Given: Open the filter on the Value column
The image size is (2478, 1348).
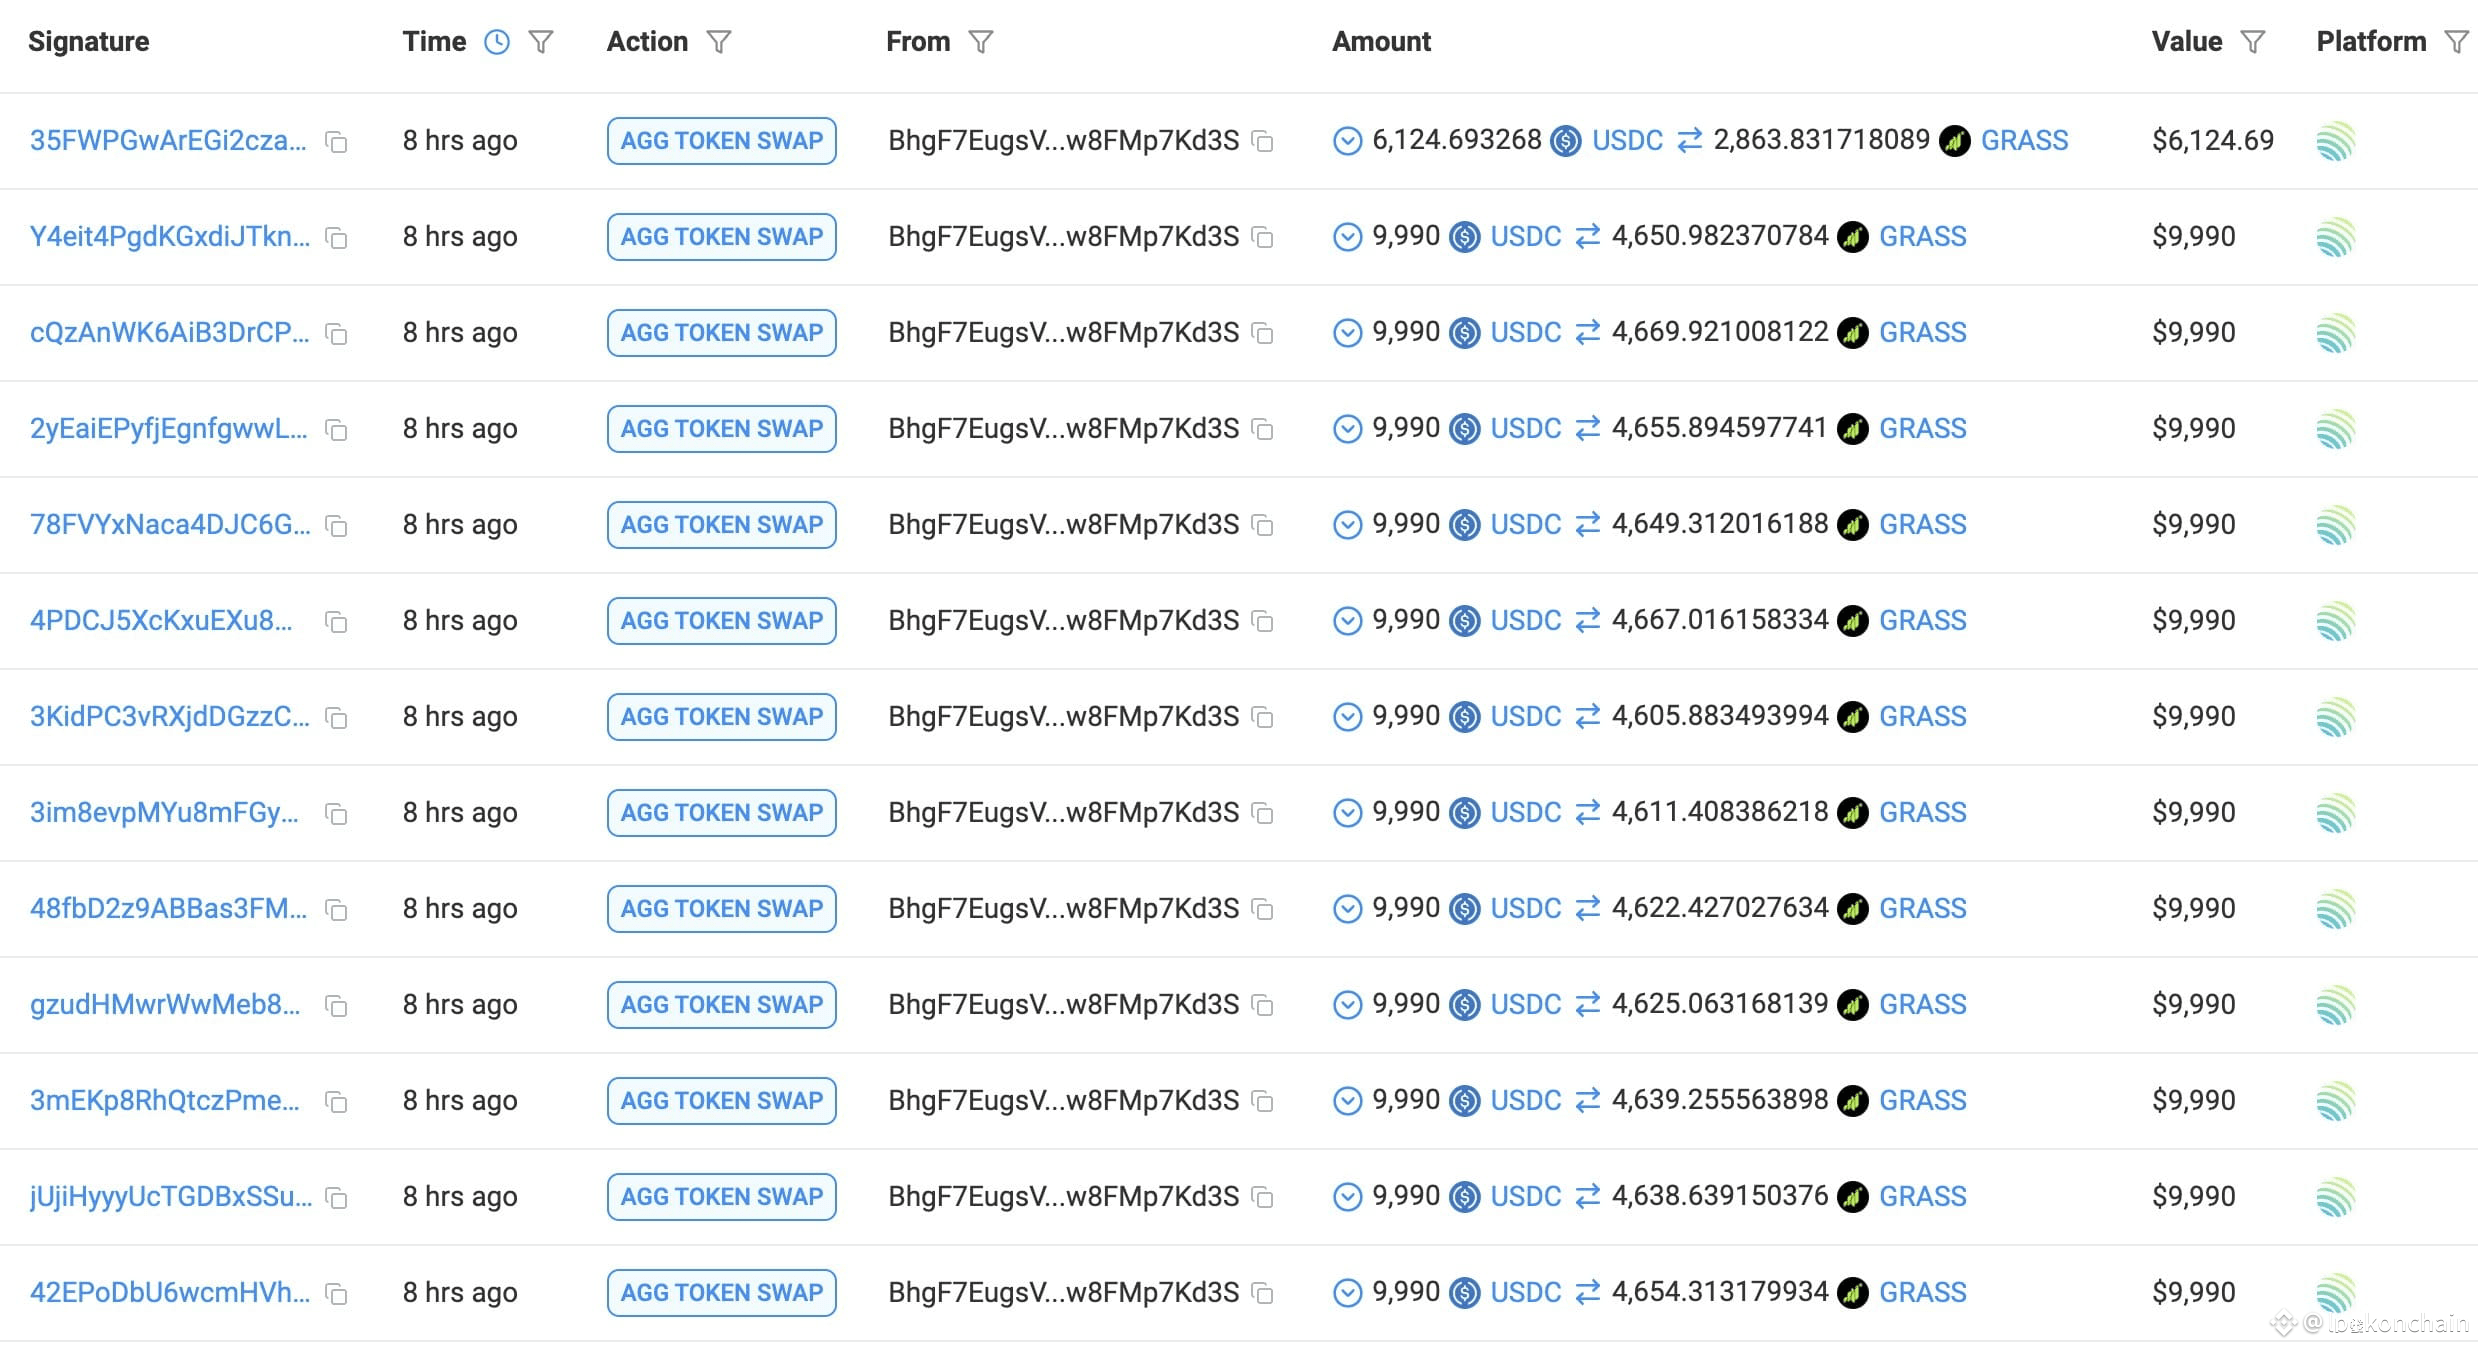Looking at the screenshot, I should [x=2253, y=41].
